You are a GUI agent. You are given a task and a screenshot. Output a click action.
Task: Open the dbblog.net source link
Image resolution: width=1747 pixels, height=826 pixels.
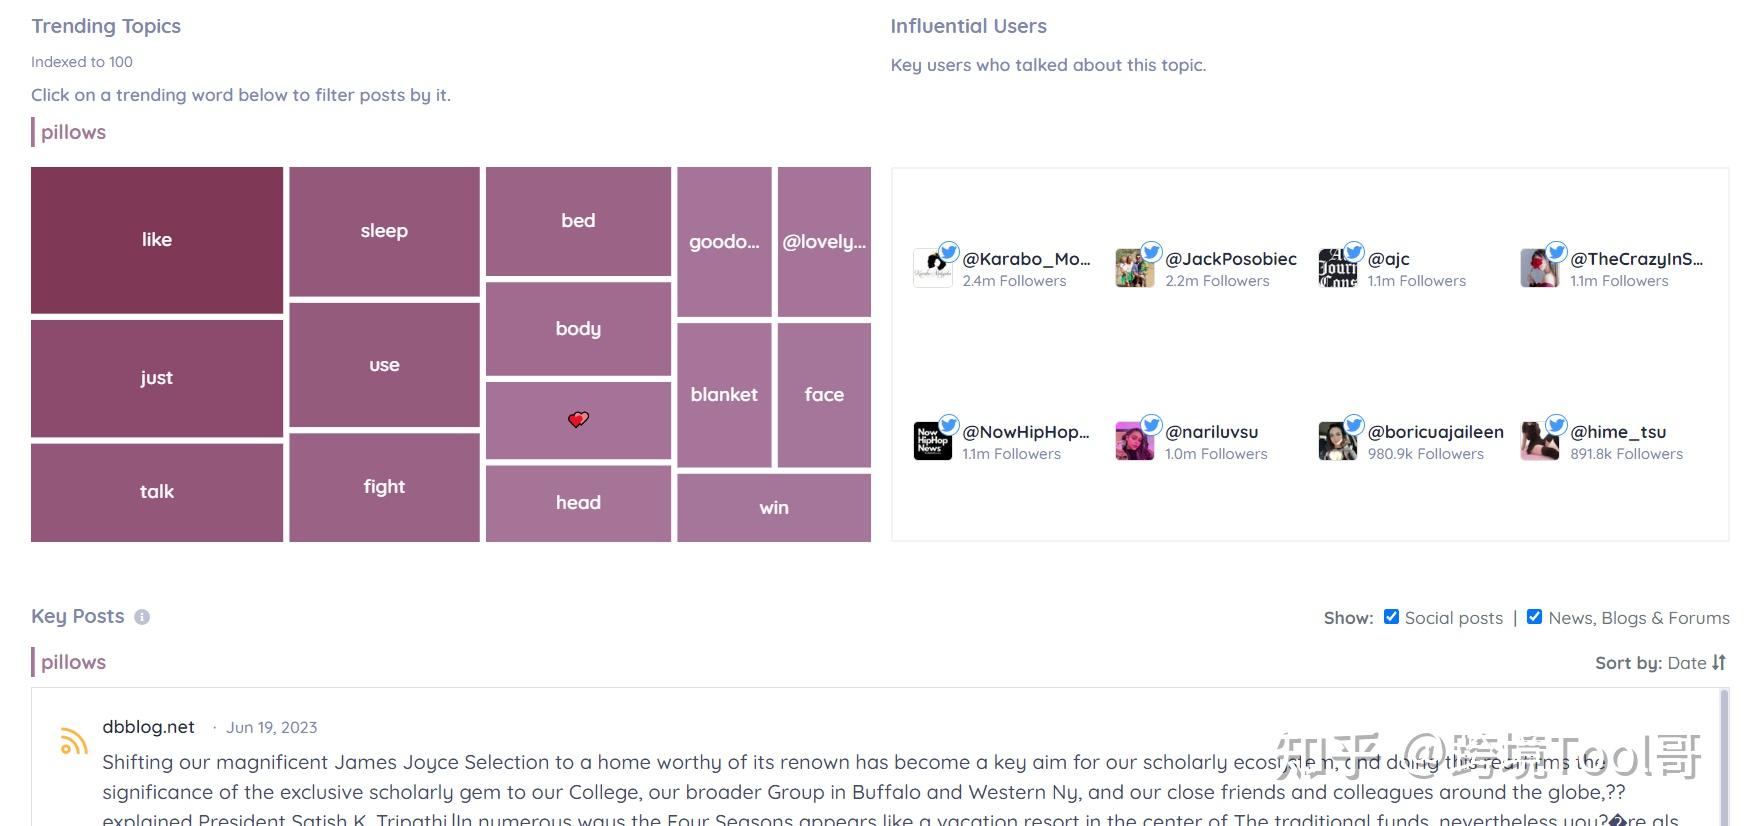coord(148,727)
